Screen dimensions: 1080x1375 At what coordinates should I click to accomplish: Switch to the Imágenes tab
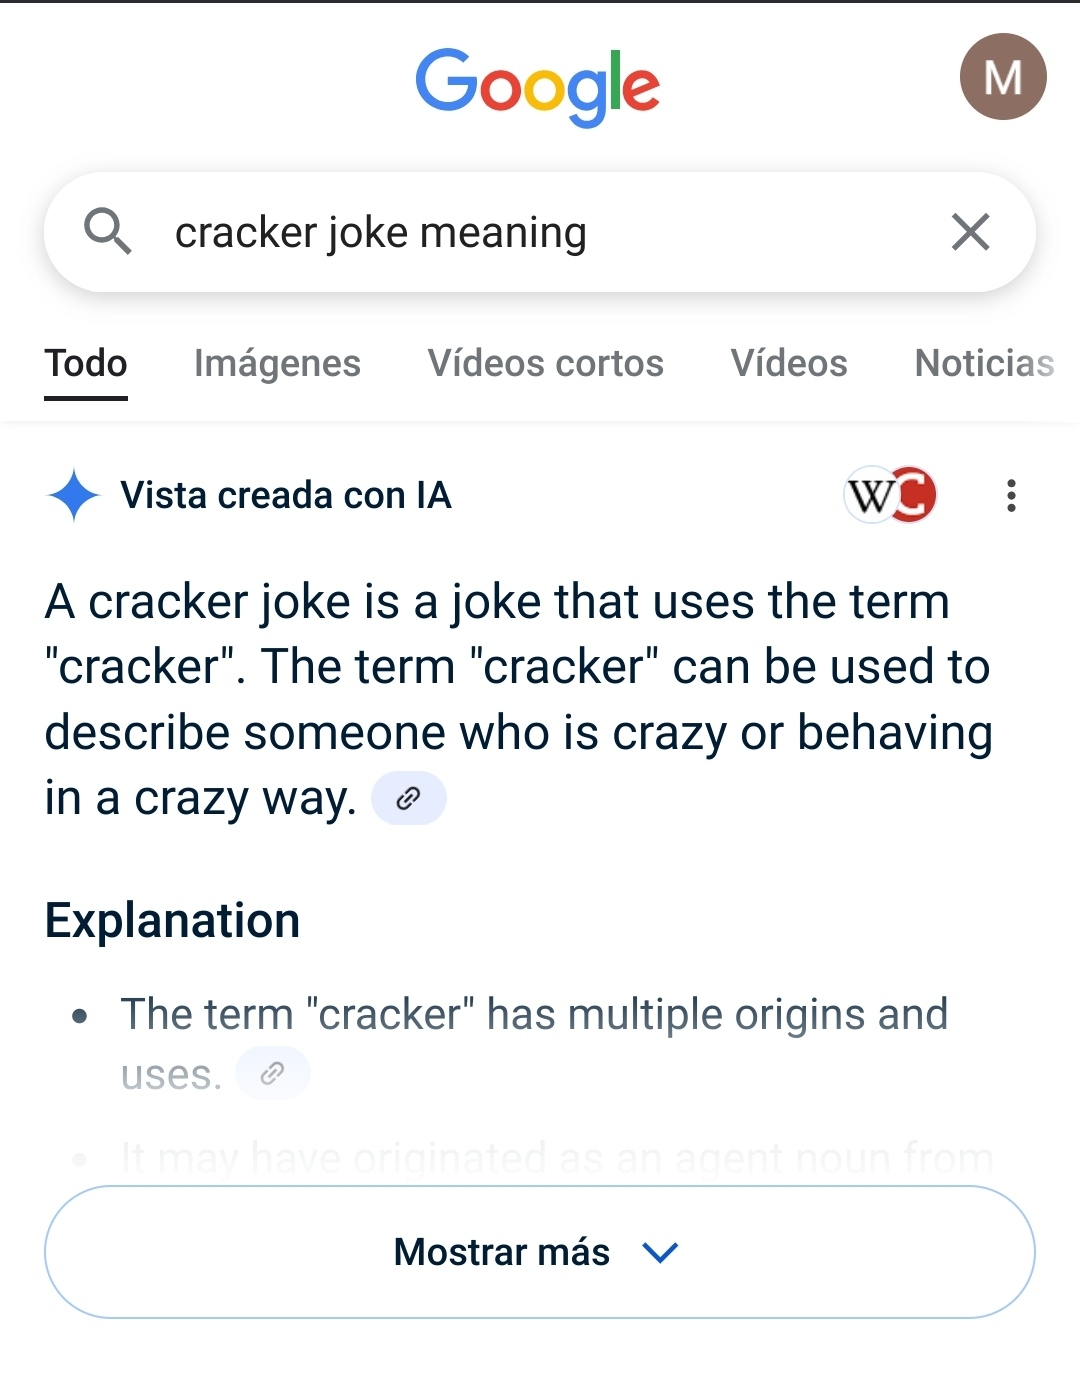[x=277, y=363]
